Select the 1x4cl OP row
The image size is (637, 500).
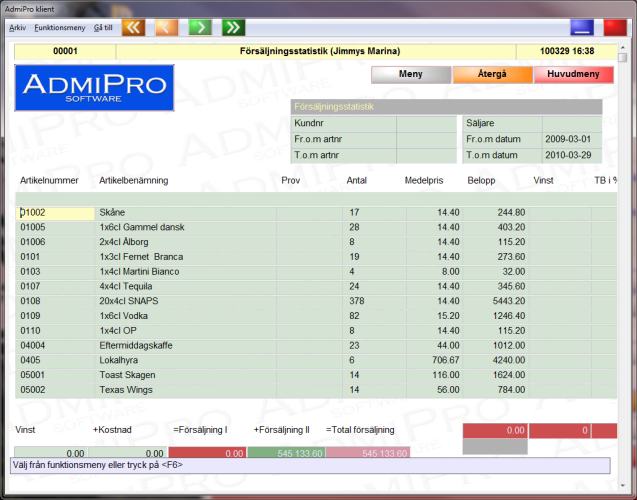[316, 331]
